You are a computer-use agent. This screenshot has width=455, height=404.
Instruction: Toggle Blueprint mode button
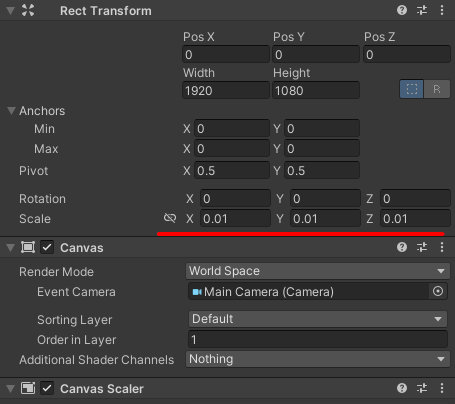click(412, 89)
